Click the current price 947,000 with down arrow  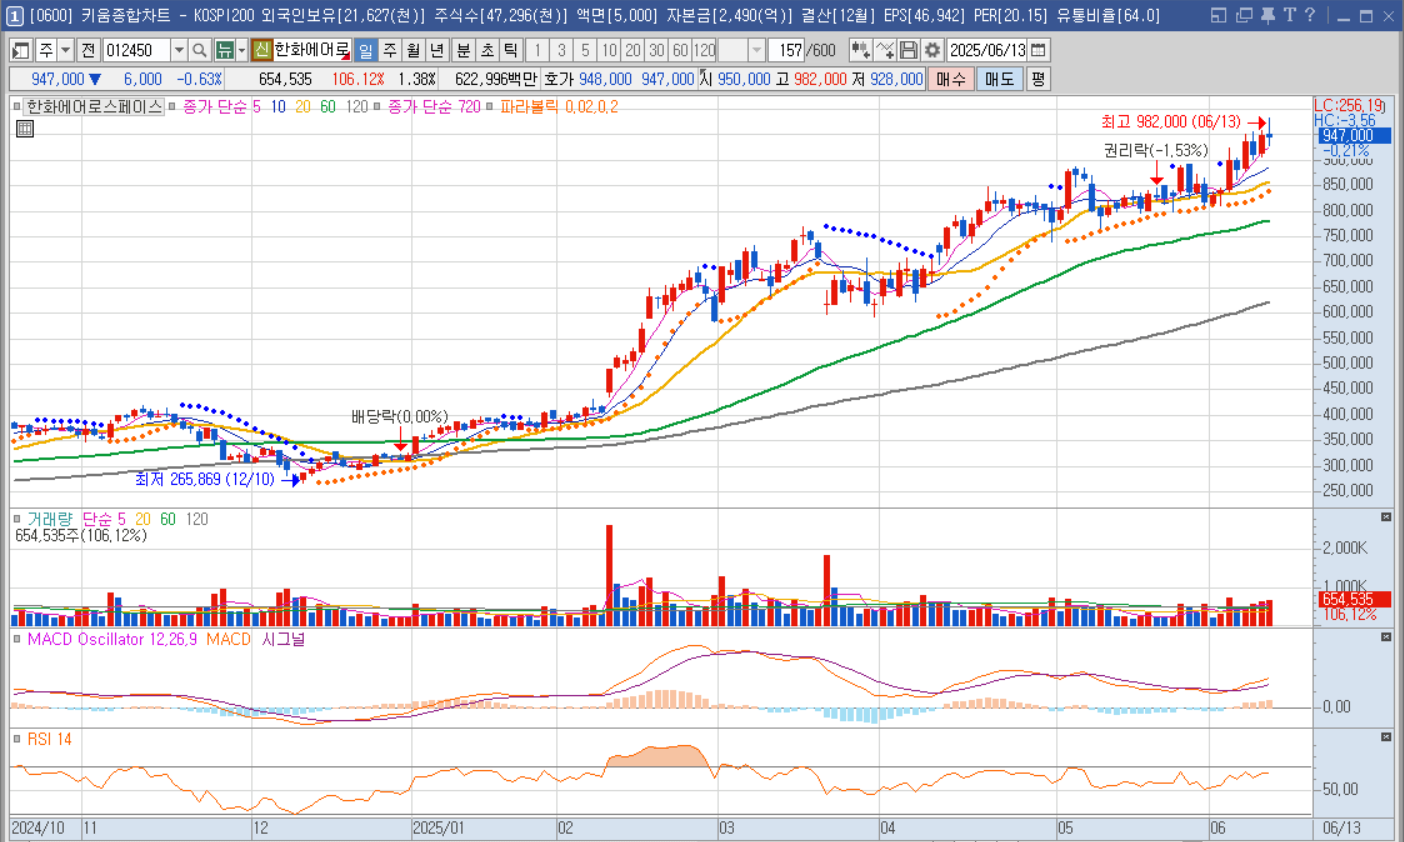(66, 79)
